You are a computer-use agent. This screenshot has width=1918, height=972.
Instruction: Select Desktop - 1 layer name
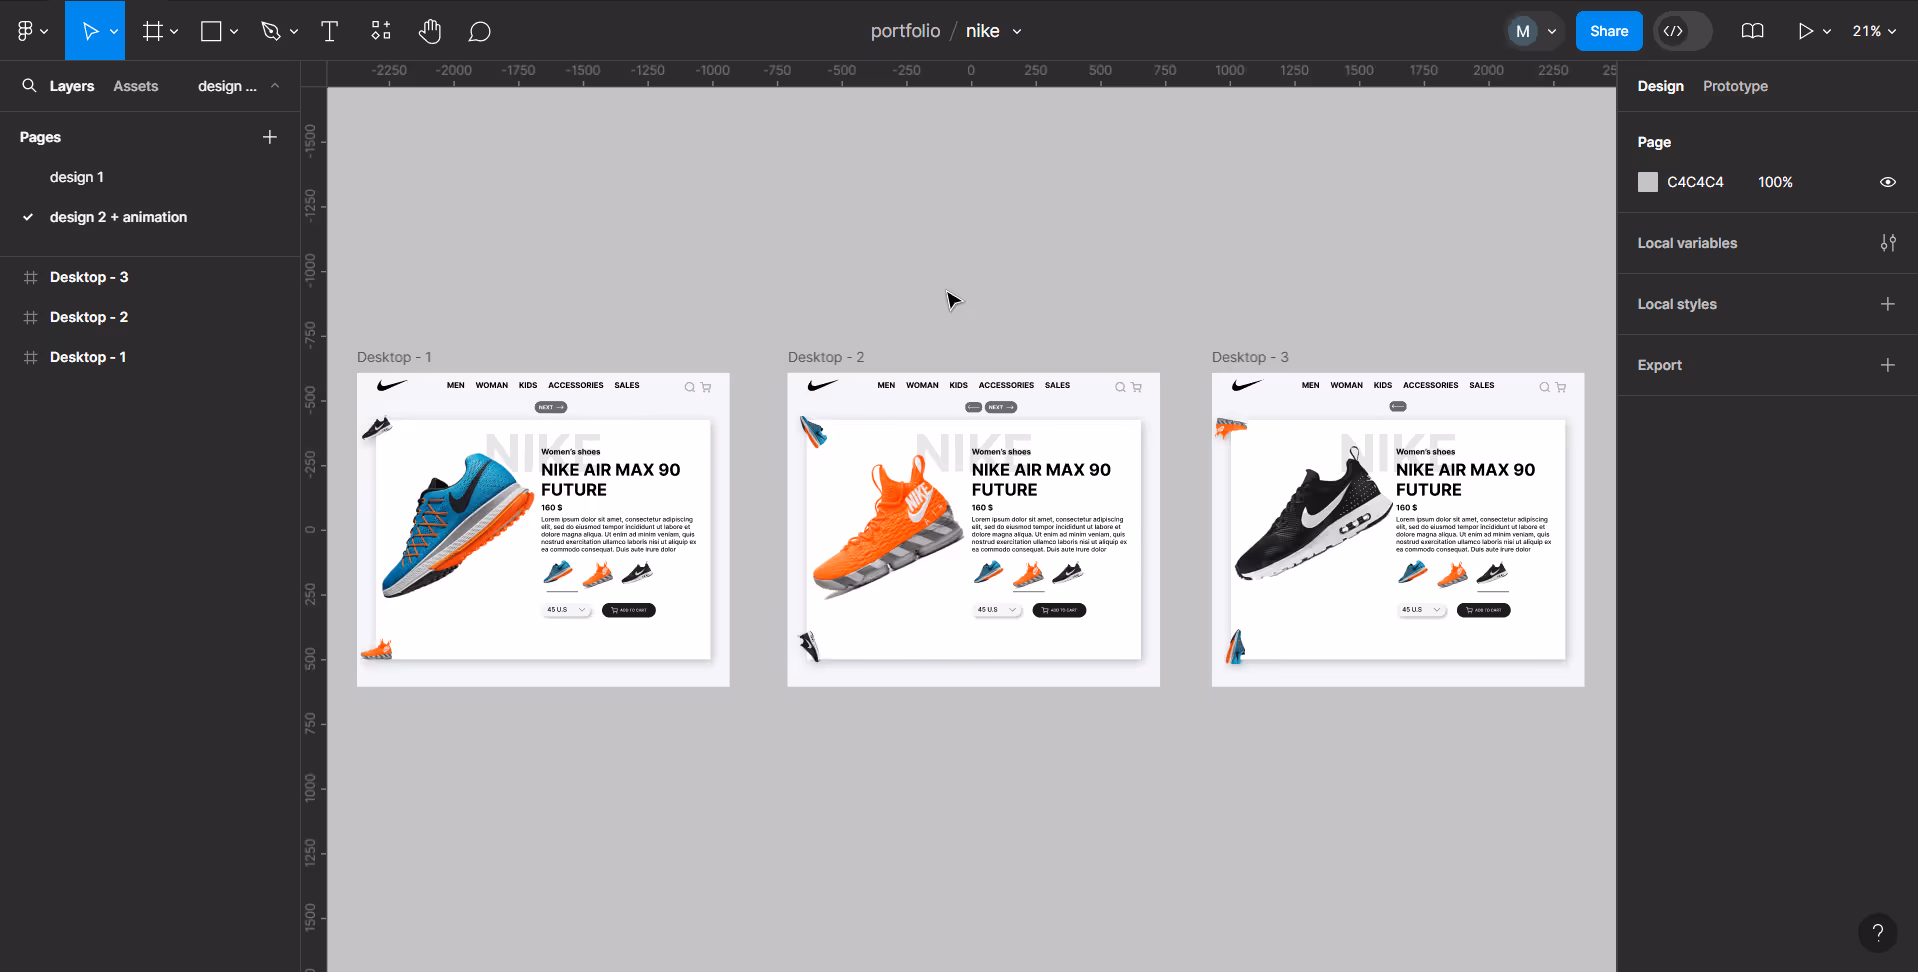coord(88,357)
